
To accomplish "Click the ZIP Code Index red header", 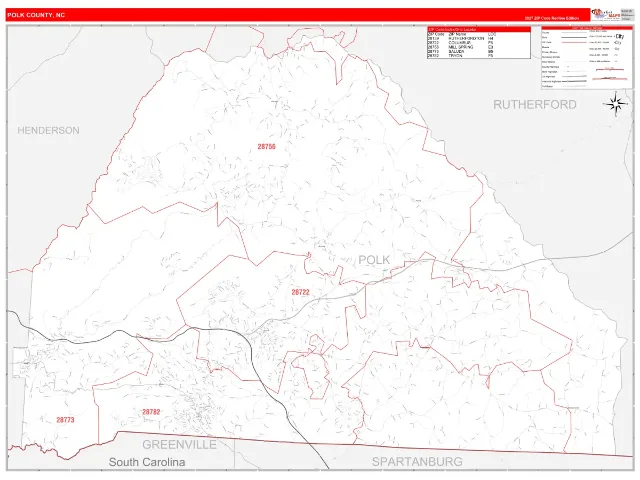I will pyautogui.click(x=479, y=29).
